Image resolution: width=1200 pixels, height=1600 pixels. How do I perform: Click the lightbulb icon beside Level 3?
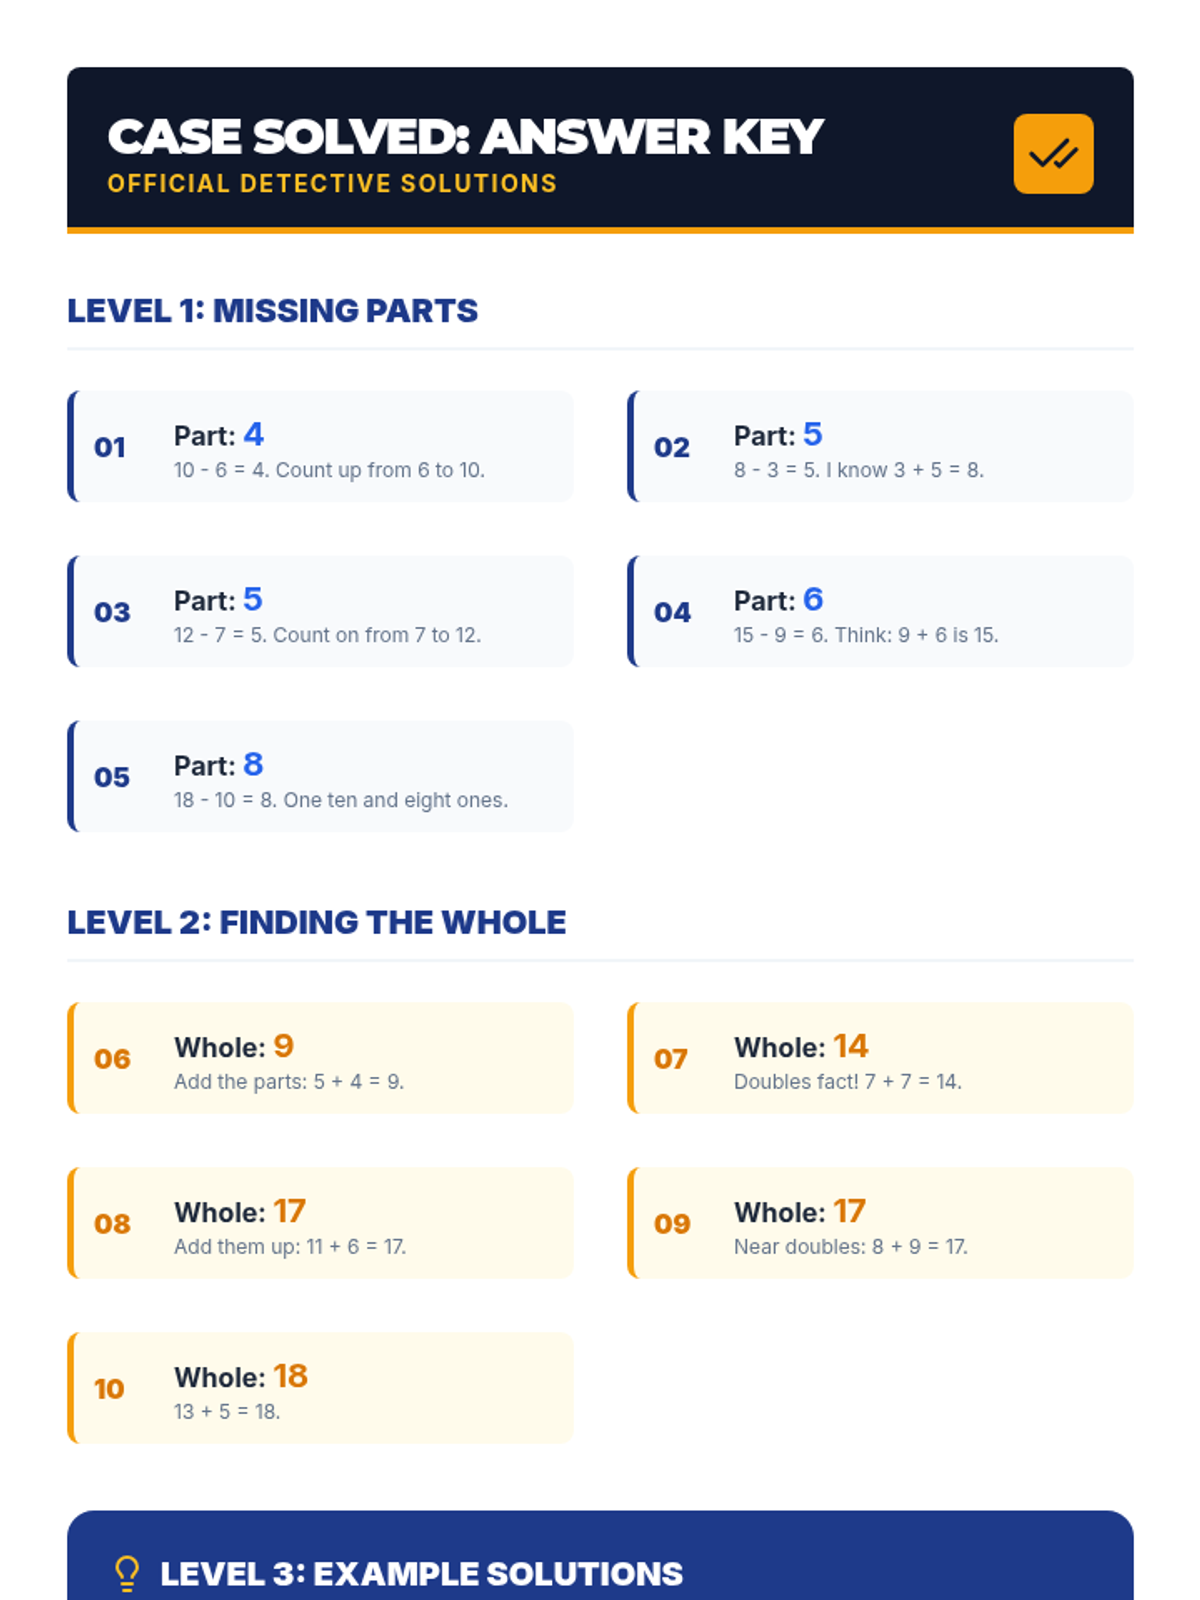127,1573
